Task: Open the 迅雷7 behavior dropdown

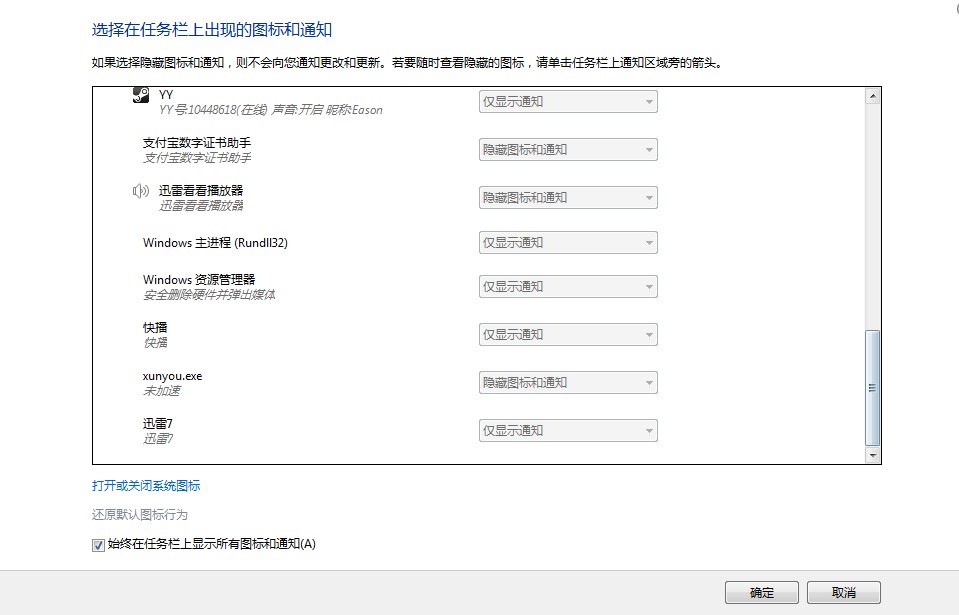Action: (568, 431)
